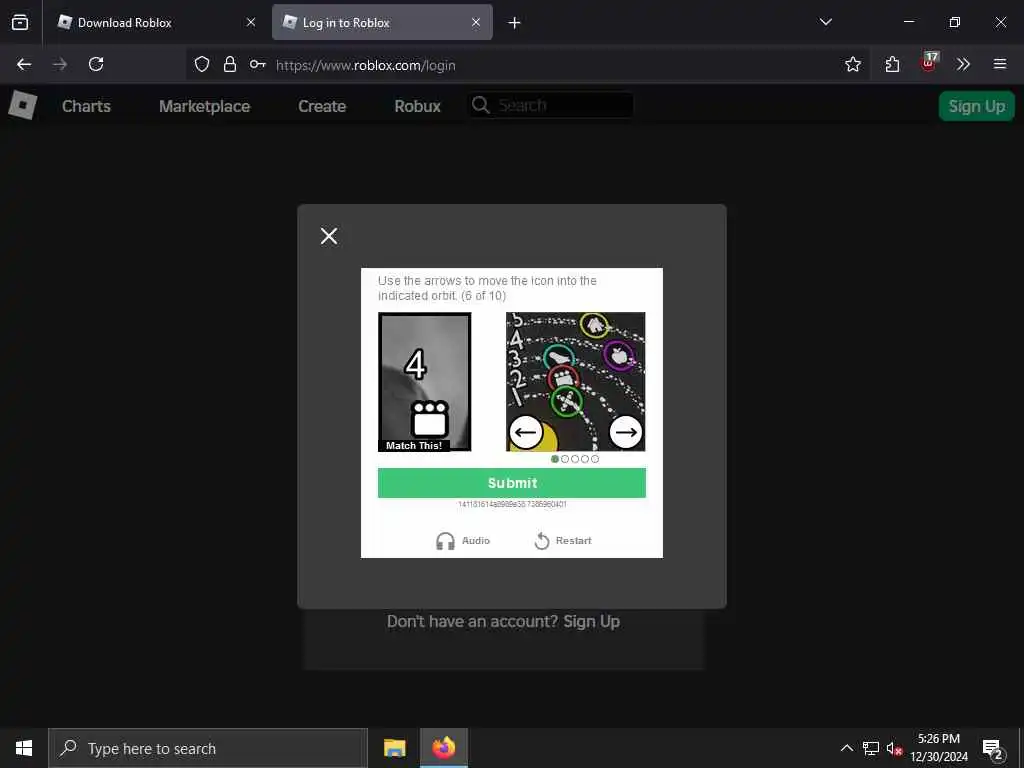
Task: Submit the captcha answer
Action: [x=511, y=483]
